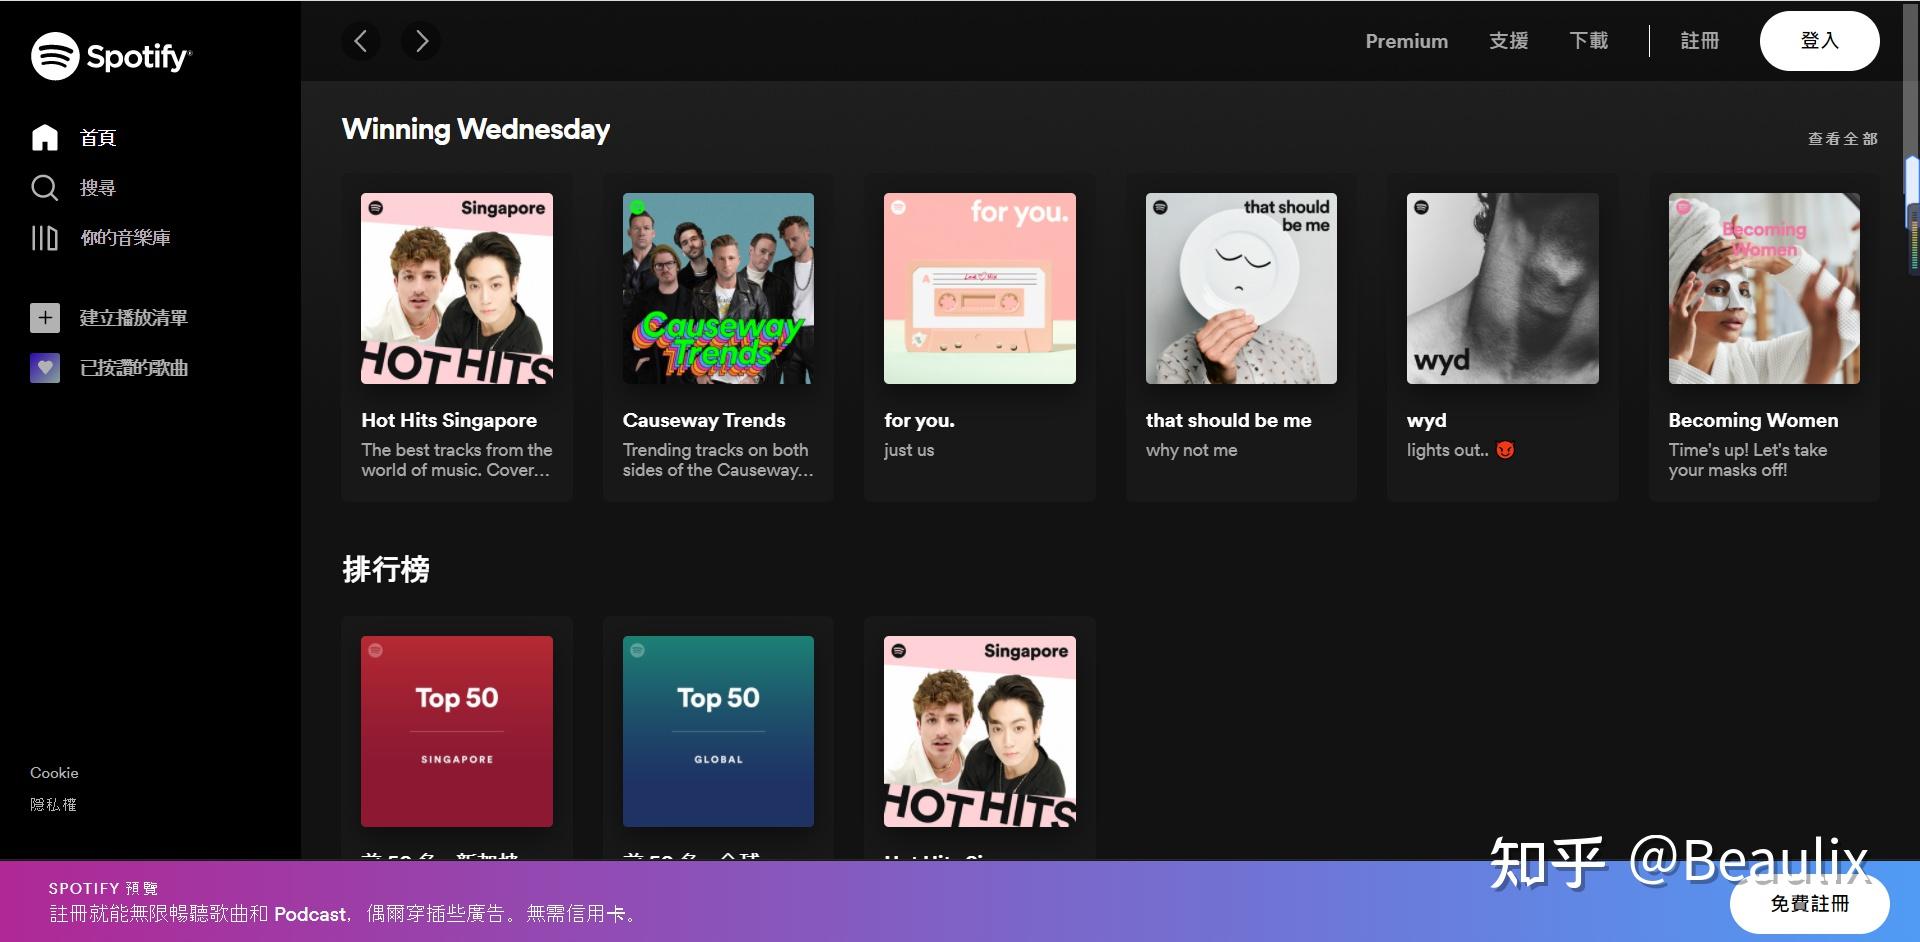Switch to the Premium tab

(1406, 41)
